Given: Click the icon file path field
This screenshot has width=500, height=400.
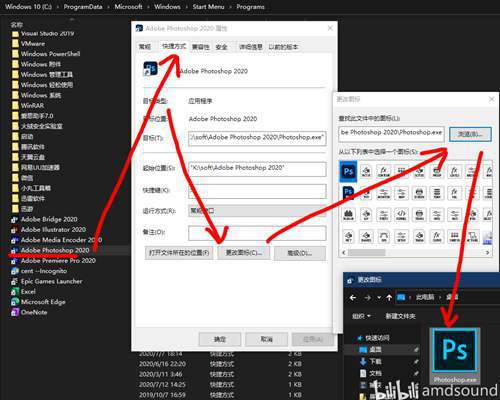Looking at the screenshot, I should (x=391, y=134).
